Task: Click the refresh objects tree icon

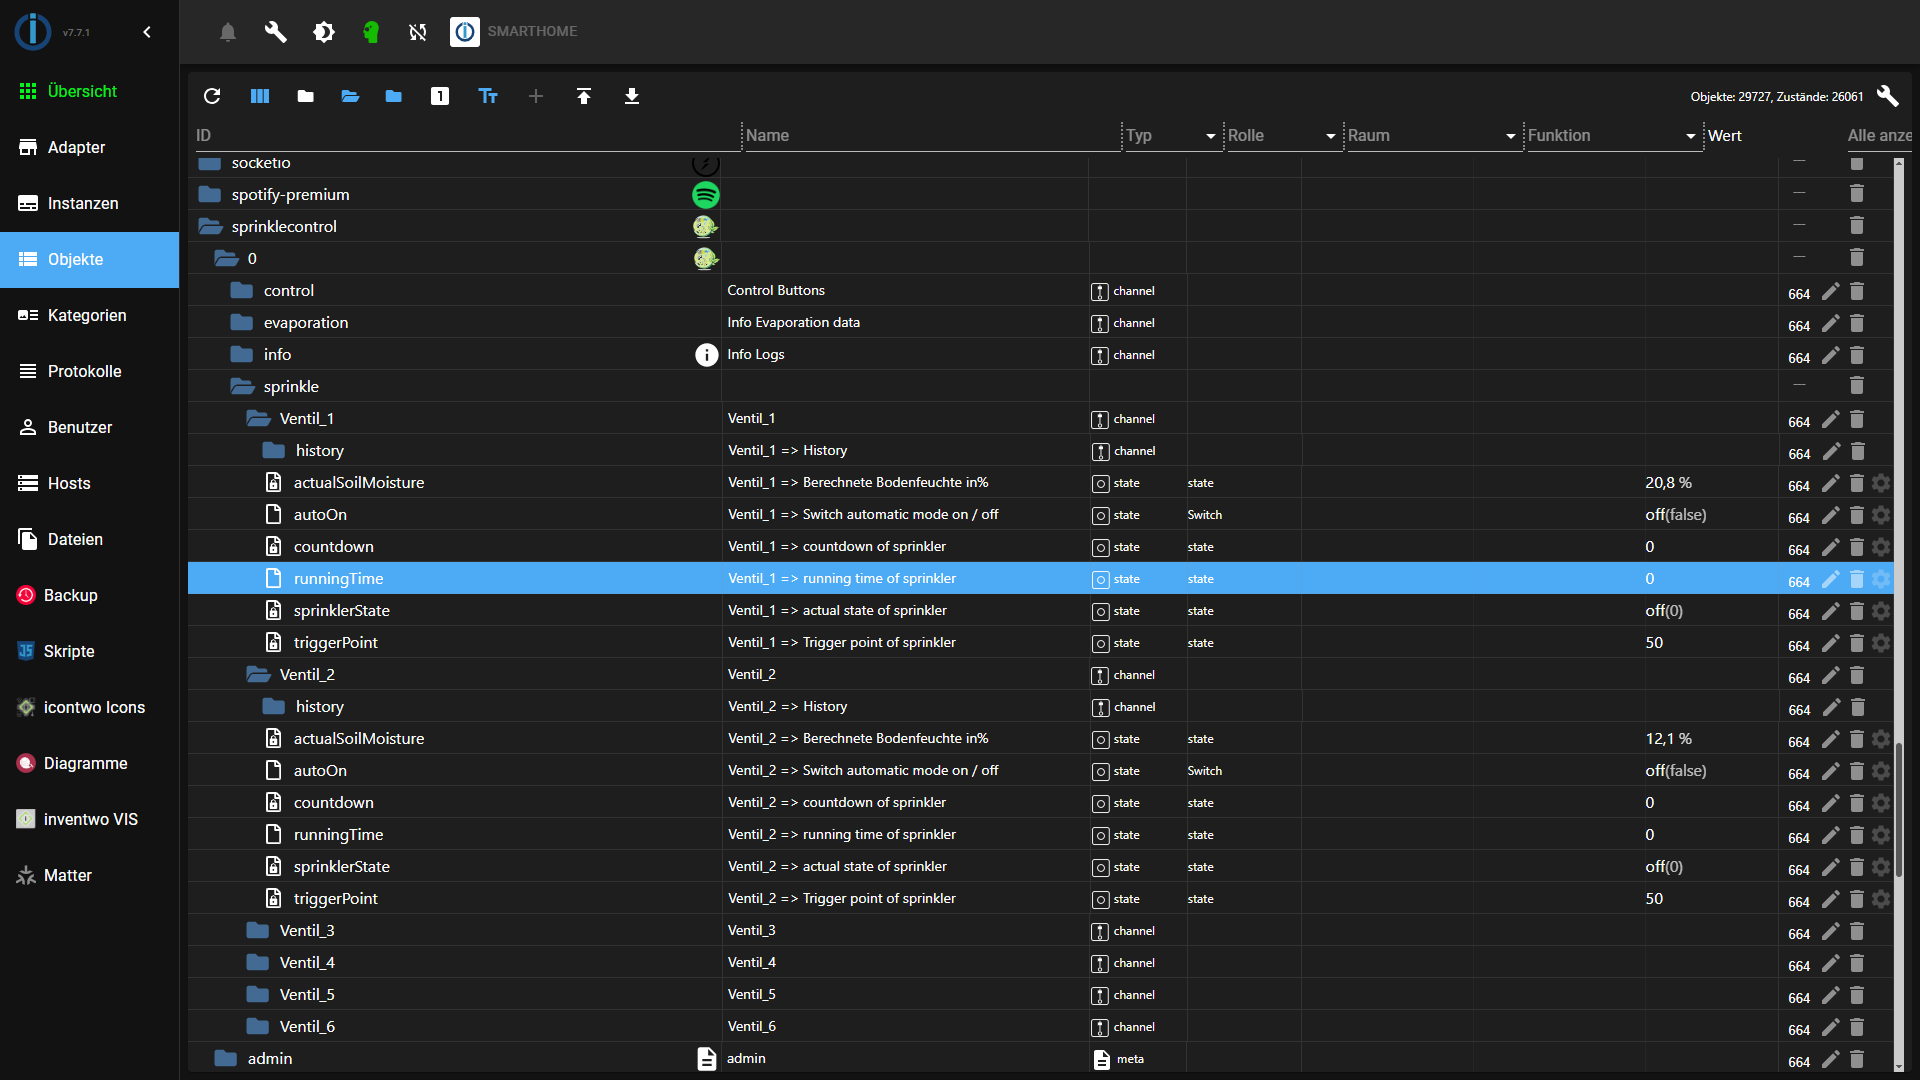Action: pos(212,96)
